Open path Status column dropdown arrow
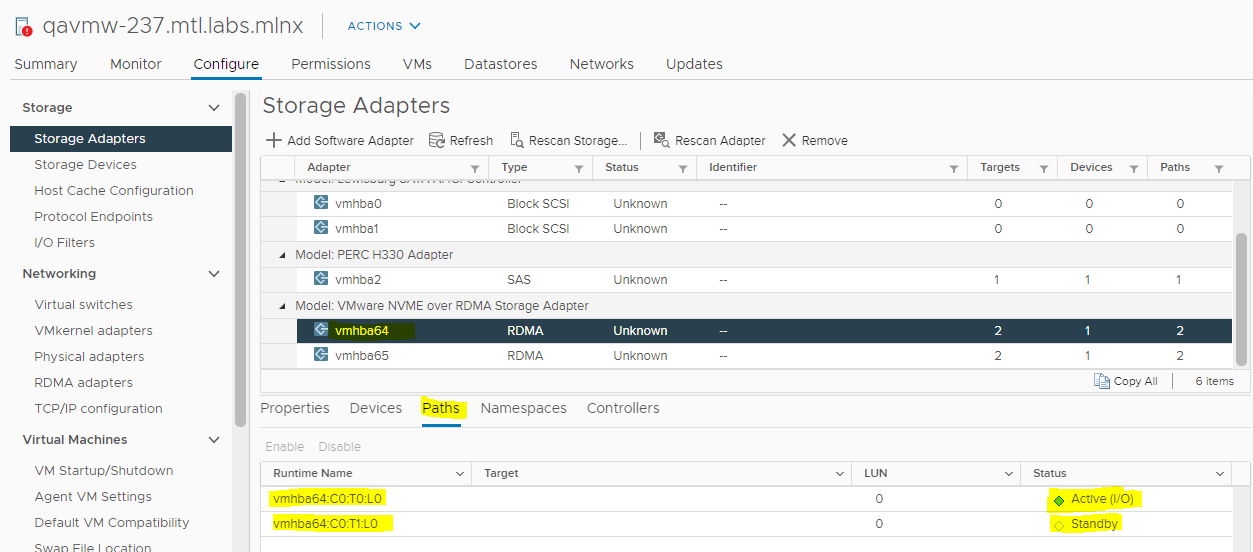Image resolution: width=1253 pixels, height=552 pixels. [1220, 474]
